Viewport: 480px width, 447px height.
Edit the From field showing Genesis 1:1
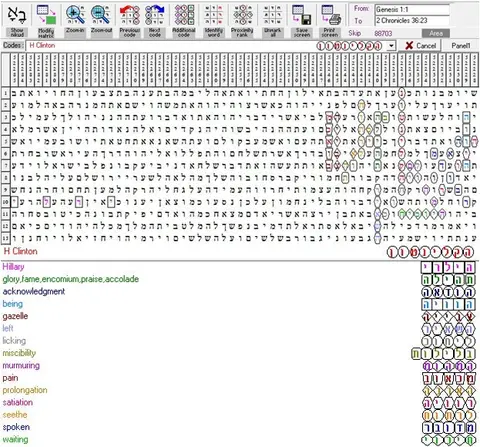click(412, 9)
